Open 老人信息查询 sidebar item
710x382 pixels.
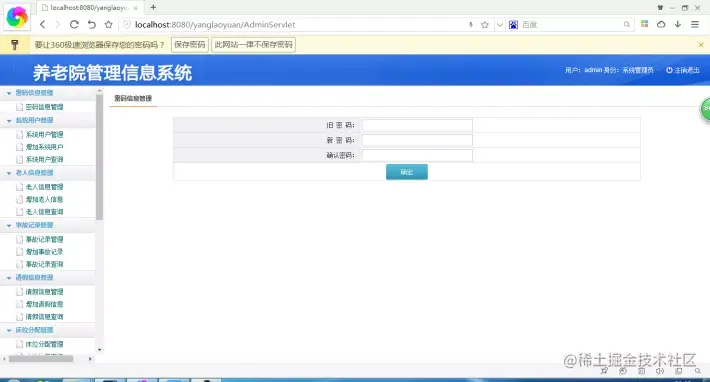(44, 212)
